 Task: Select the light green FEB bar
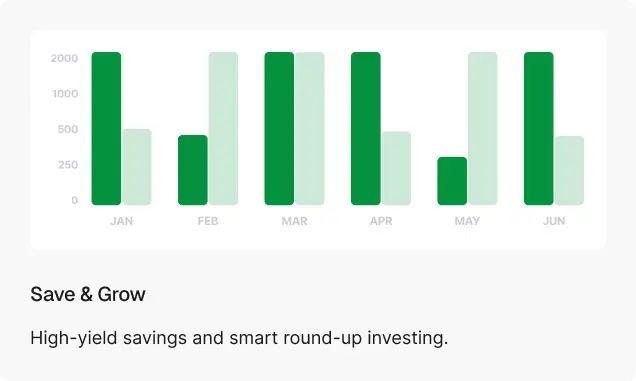pos(223,128)
